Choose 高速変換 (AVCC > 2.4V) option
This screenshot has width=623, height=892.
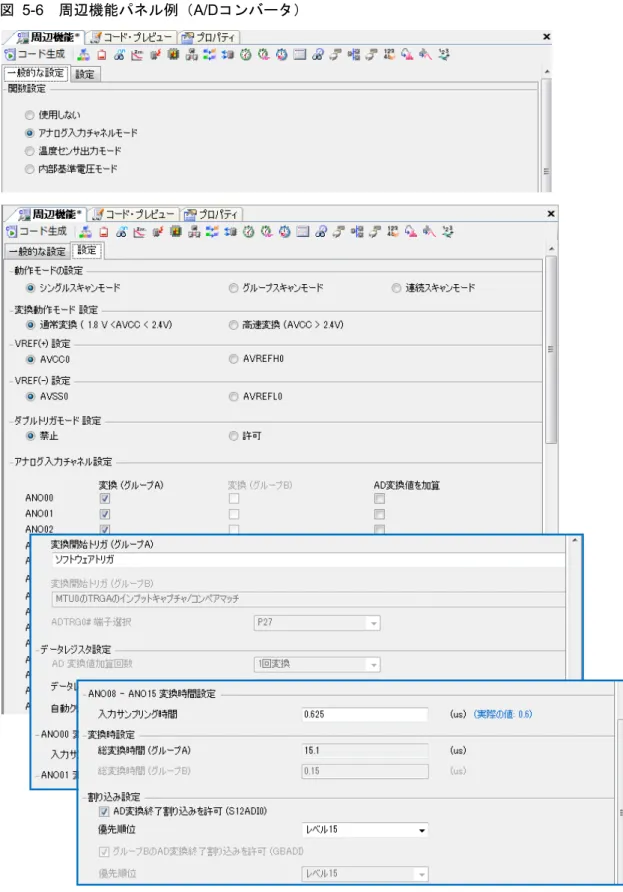coord(233,325)
